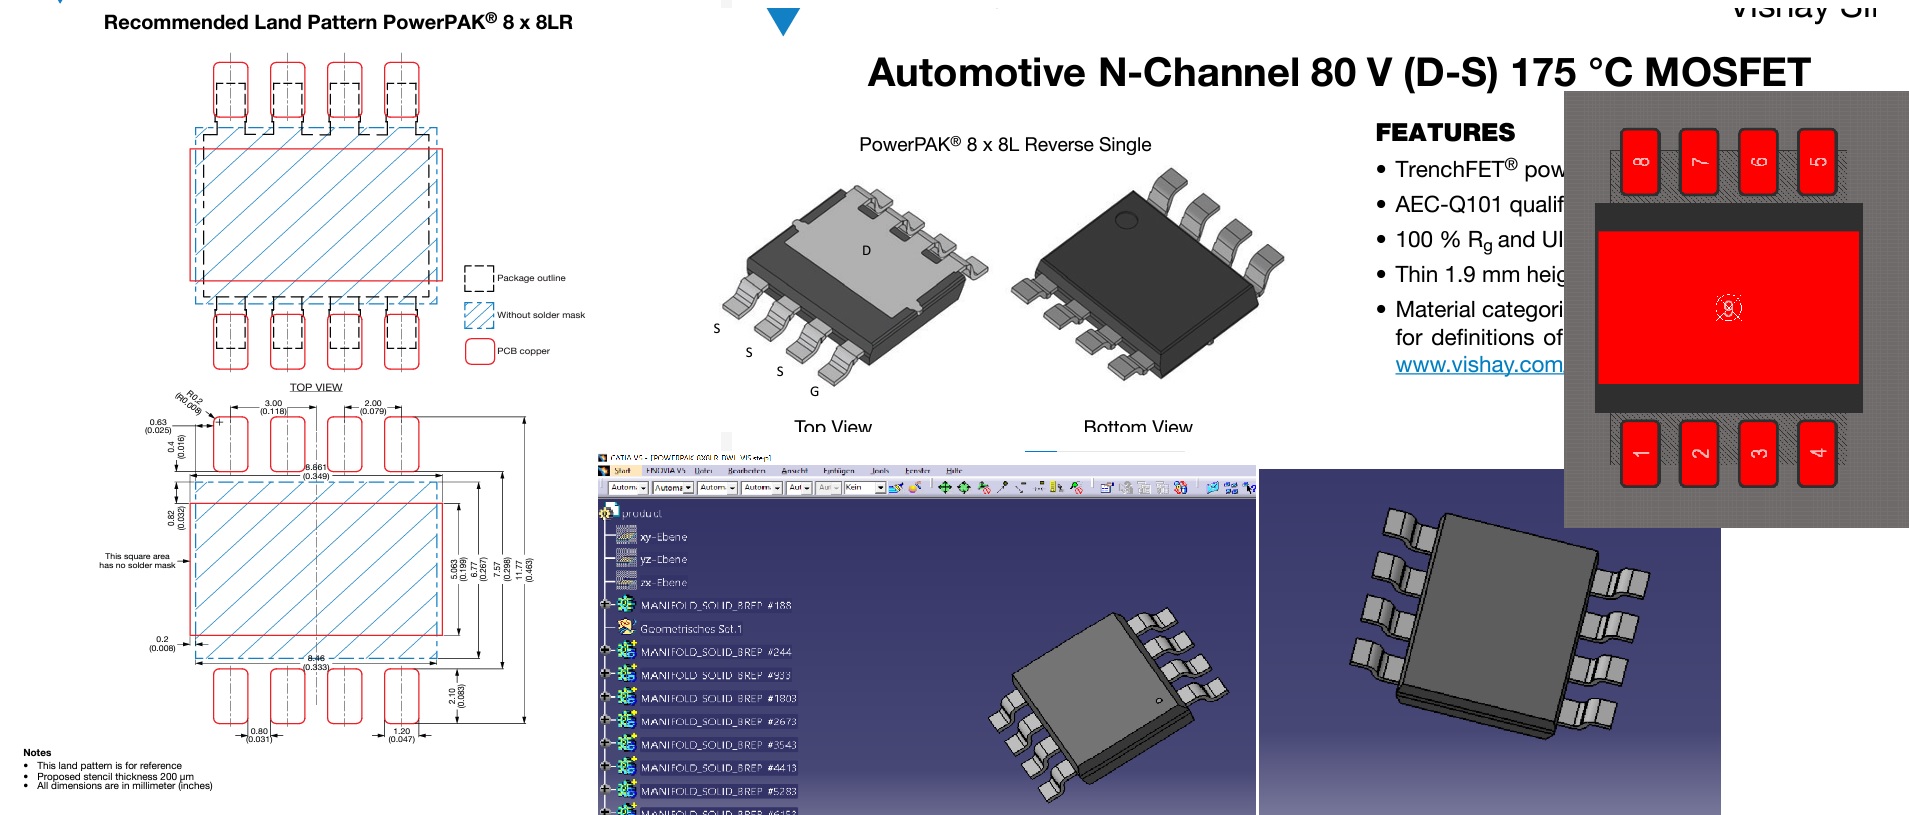Expand MANIFOLD_SOLID_BREP #2673 node
1909x815 pixels.
pyautogui.click(x=604, y=719)
